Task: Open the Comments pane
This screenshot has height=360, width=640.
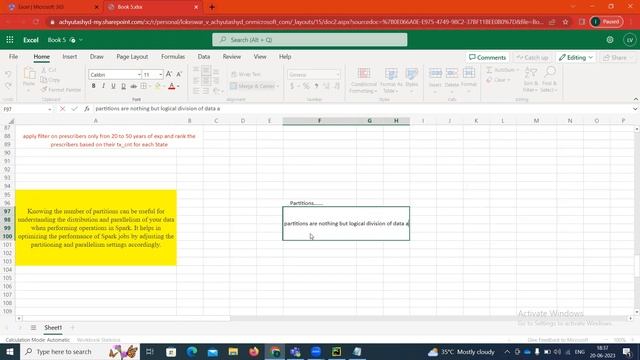Action: coord(487,58)
